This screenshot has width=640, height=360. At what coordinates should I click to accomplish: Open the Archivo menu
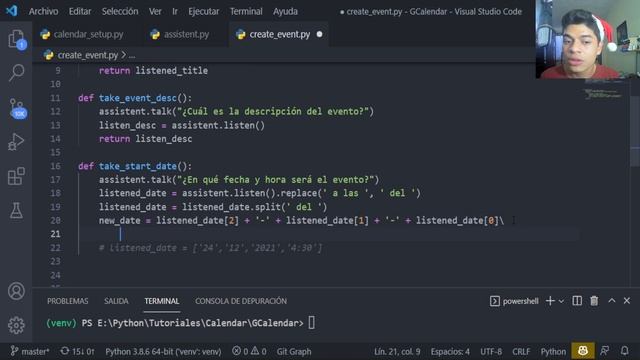[43, 11]
